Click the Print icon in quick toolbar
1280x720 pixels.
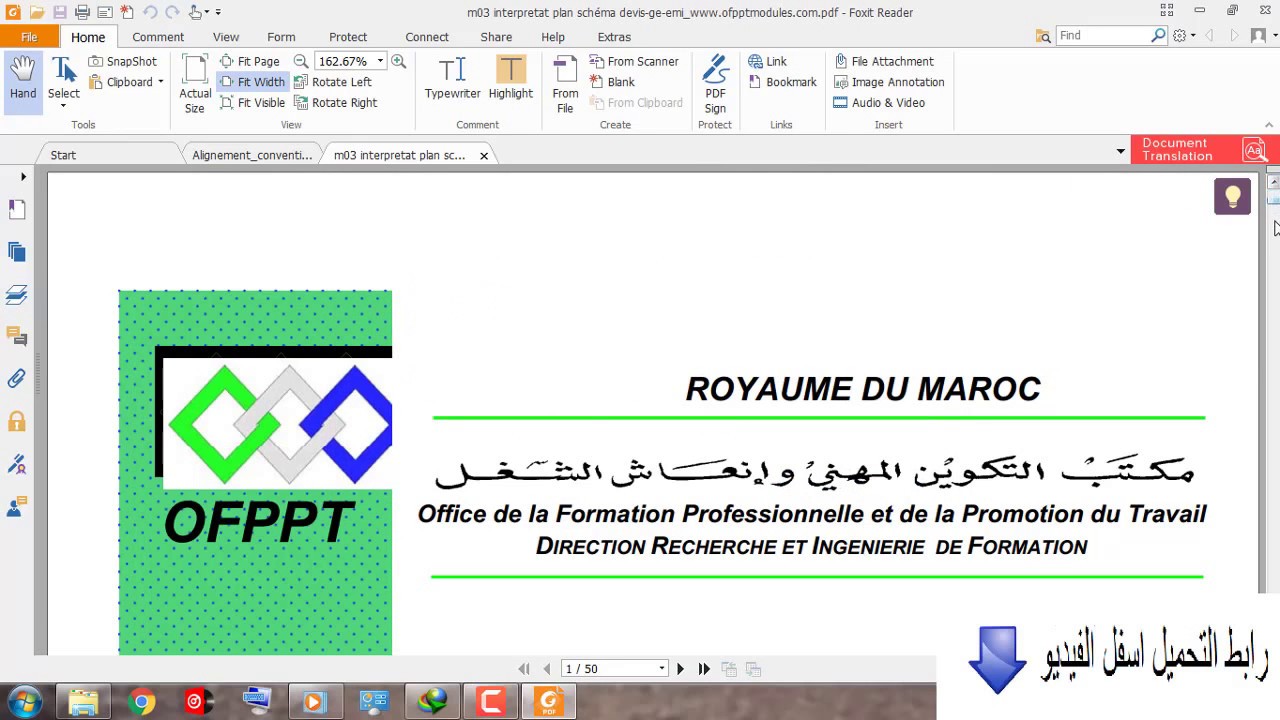pos(82,12)
